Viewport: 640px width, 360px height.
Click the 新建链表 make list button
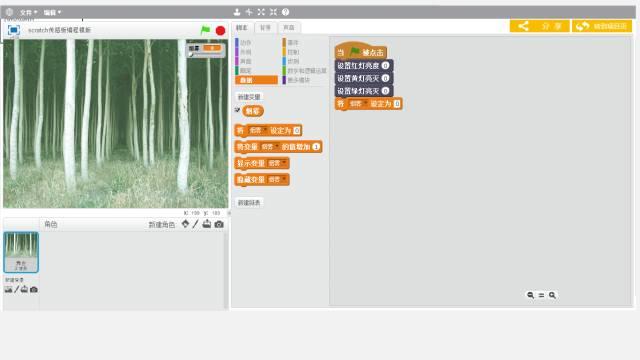[249, 202]
